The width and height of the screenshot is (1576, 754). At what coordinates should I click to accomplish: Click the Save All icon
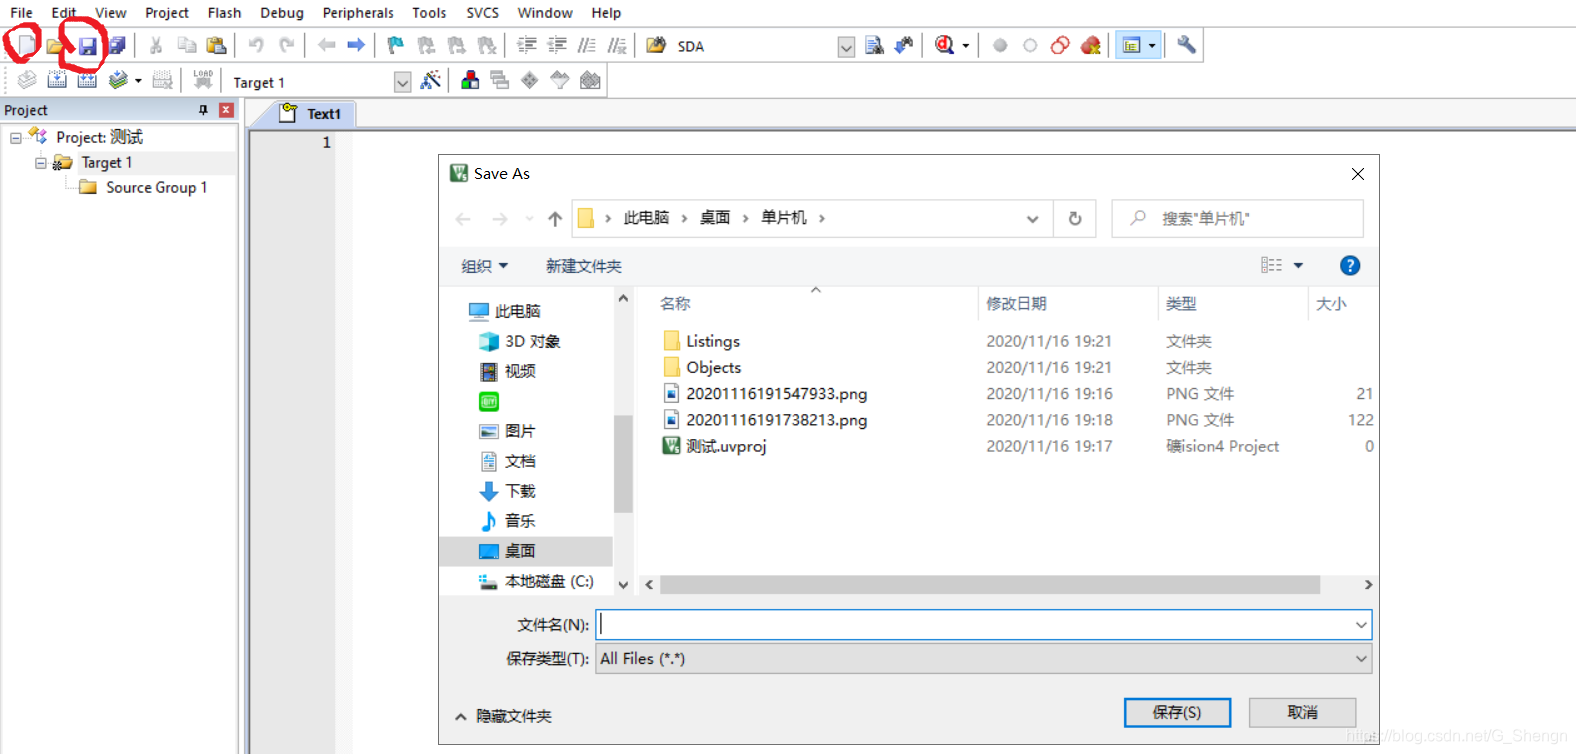click(117, 46)
